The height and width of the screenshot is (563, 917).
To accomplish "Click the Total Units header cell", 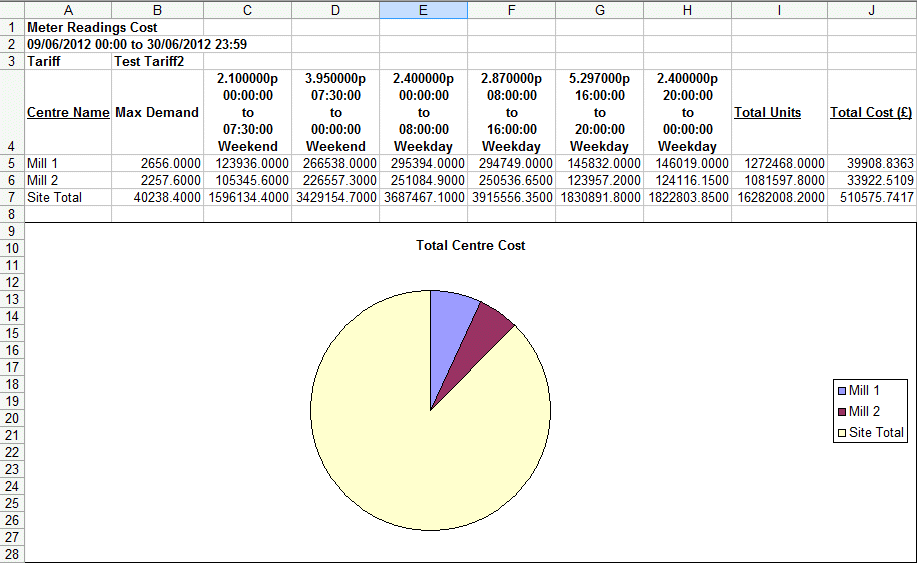I will (x=767, y=112).
